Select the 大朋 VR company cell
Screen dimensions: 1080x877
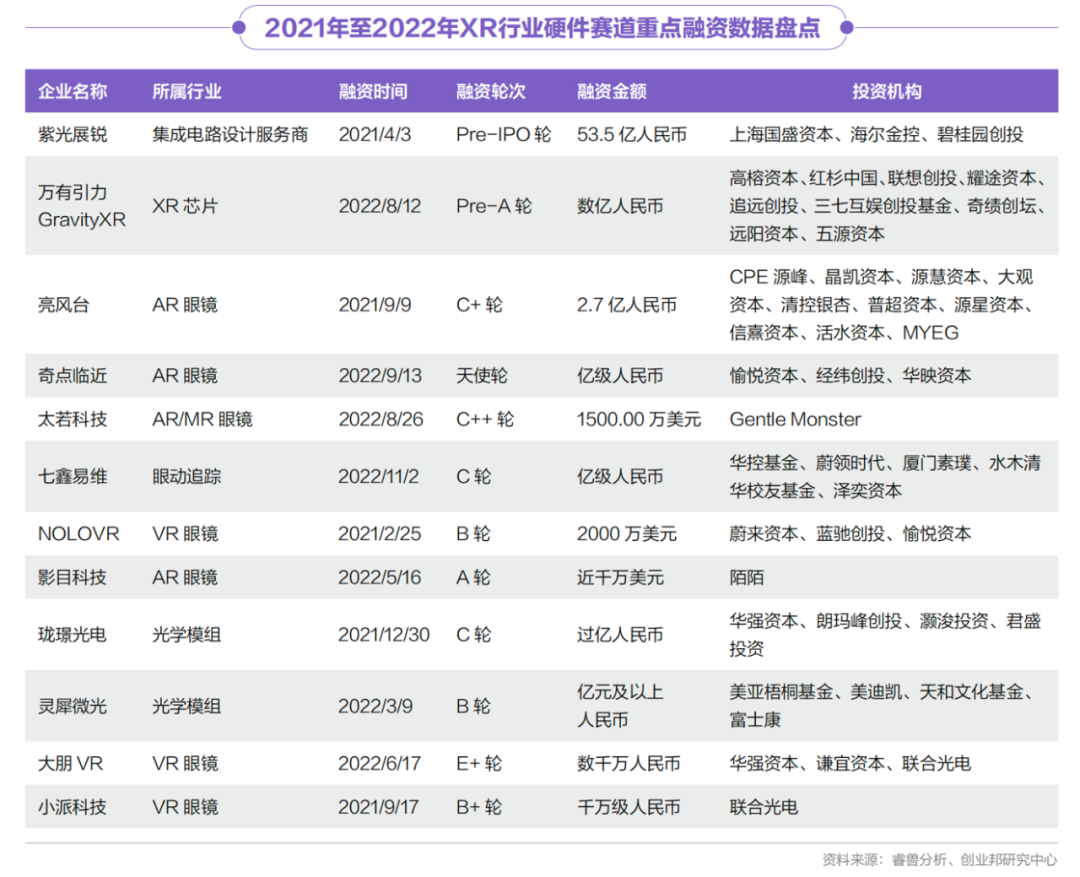[71, 763]
